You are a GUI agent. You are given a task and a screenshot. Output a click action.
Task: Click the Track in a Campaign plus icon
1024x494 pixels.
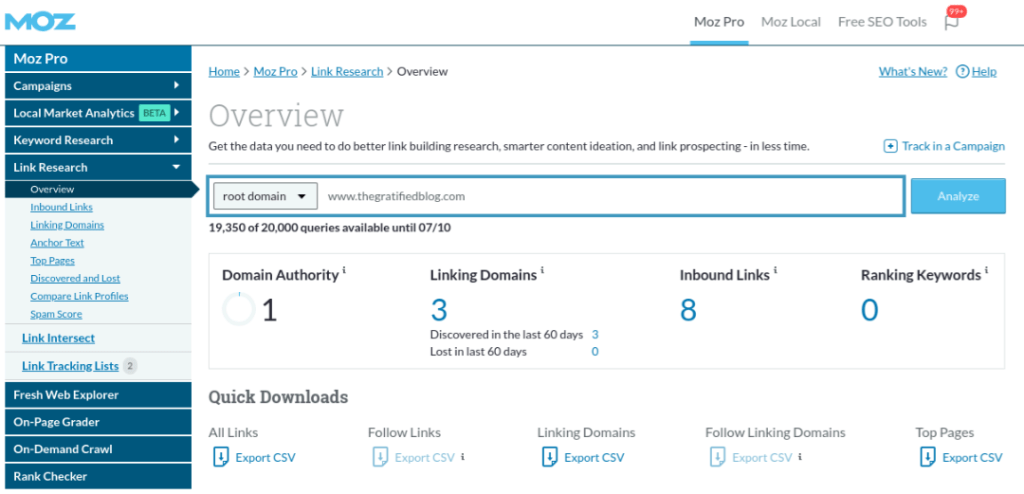coord(890,146)
